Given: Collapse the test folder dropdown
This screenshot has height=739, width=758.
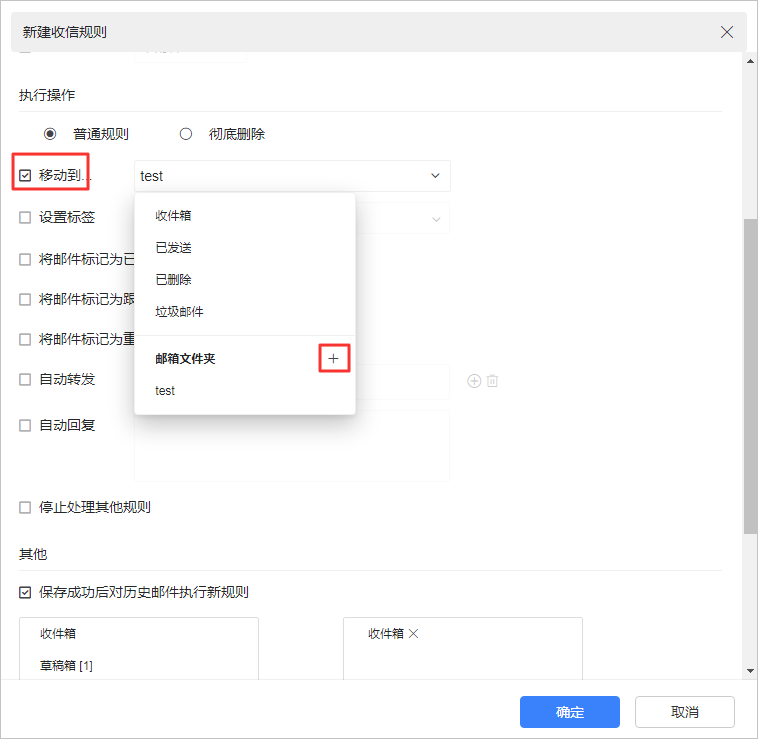Looking at the screenshot, I should 435,176.
